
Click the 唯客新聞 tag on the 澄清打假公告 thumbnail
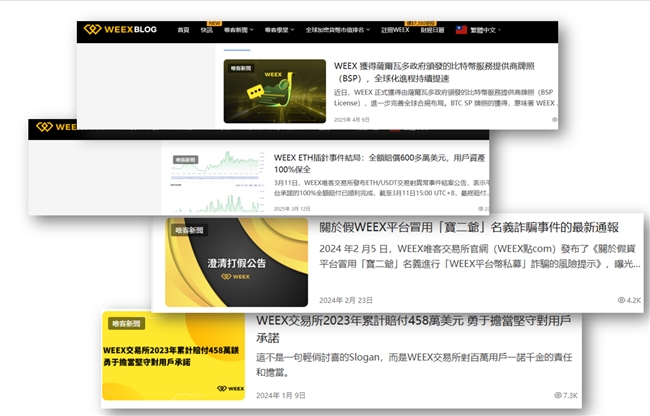pyautogui.click(x=189, y=230)
